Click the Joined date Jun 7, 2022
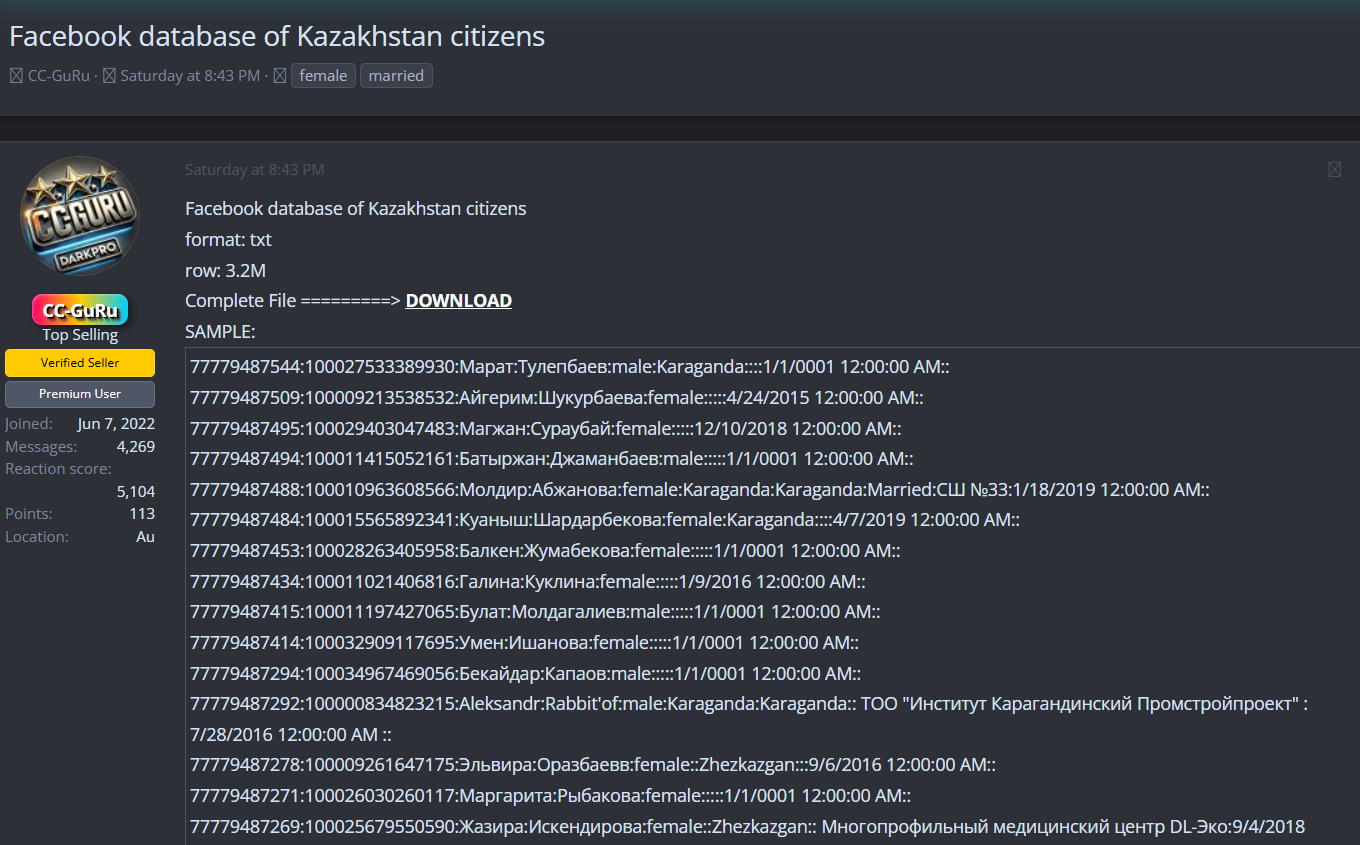 coord(116,424)
